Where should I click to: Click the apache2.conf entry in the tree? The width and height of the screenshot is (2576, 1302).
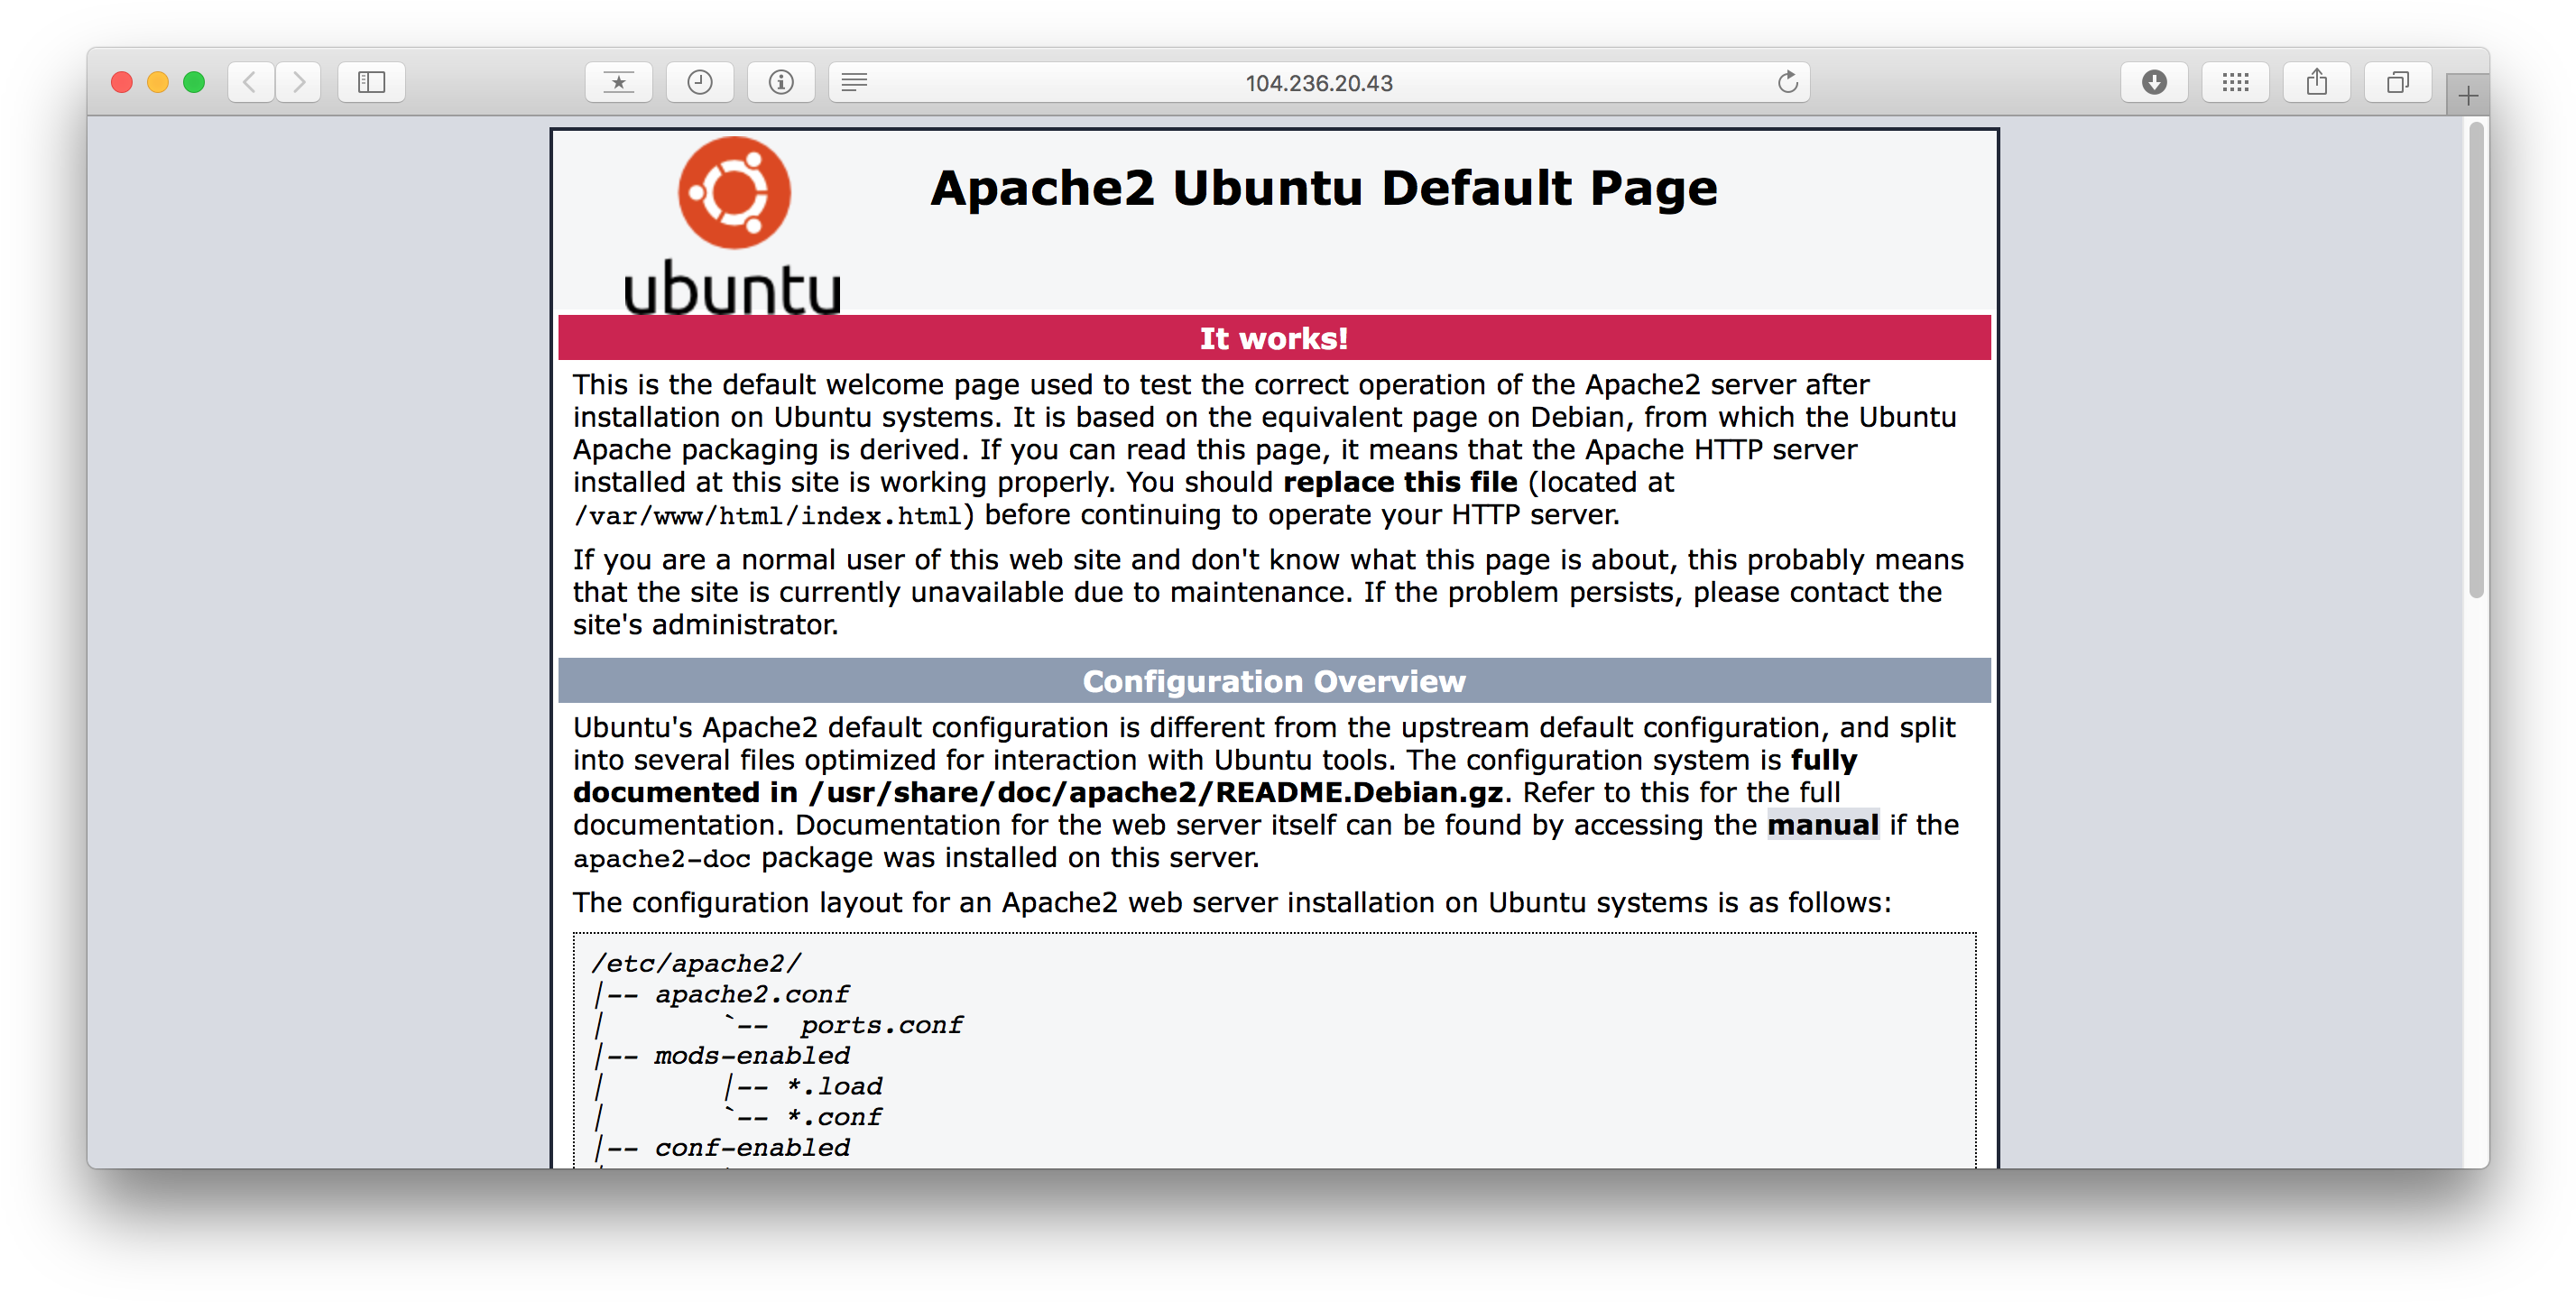[752, 994]
